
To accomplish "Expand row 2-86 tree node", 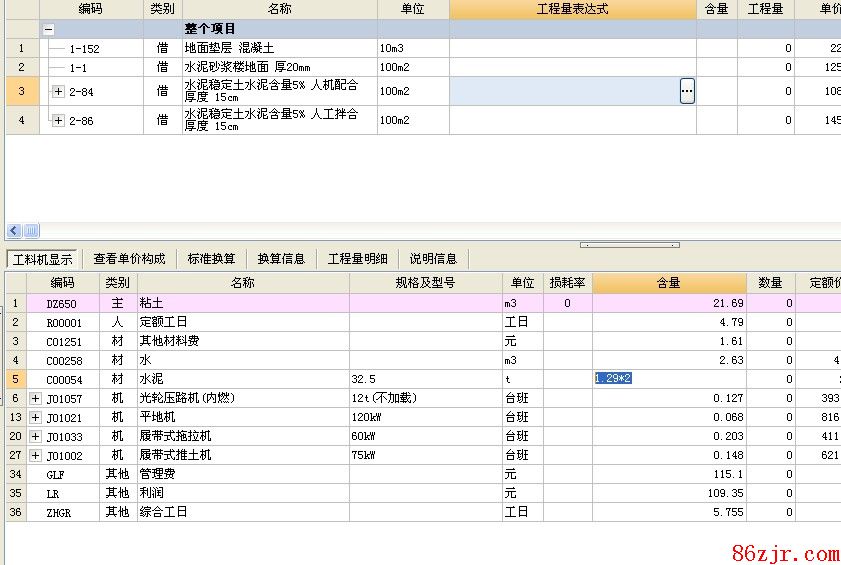I will click(58, 121).
